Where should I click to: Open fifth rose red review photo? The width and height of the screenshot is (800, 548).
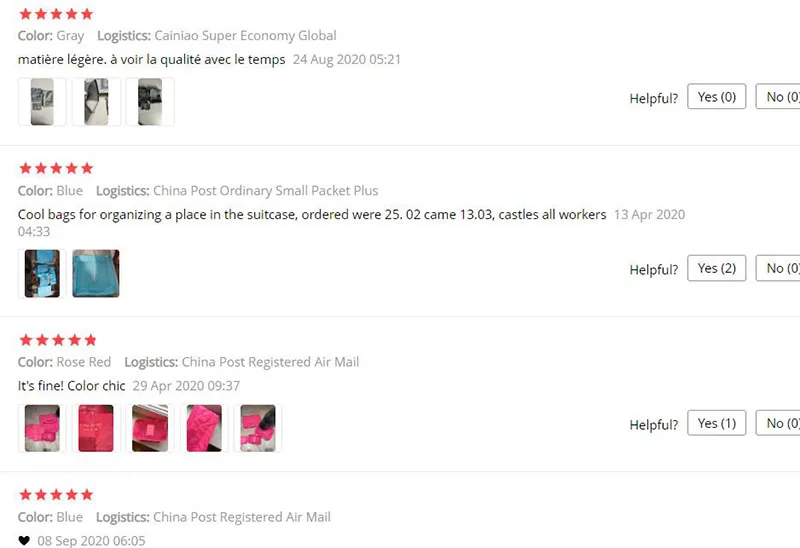point(258,428)
